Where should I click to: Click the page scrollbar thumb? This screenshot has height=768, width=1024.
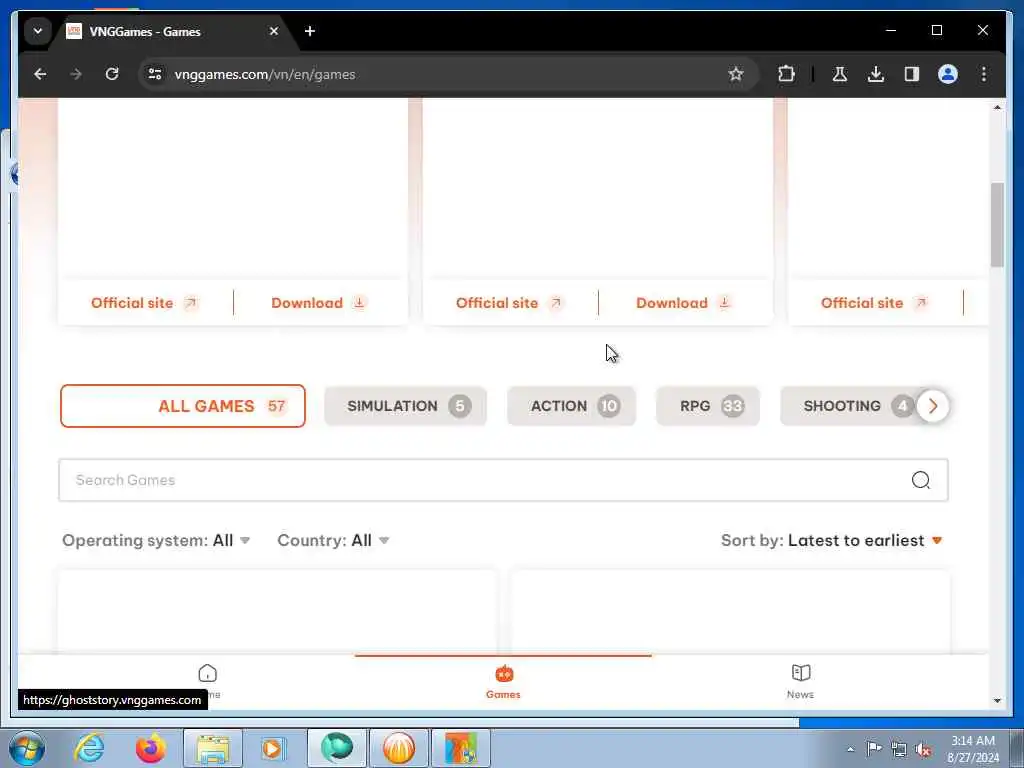997,225
